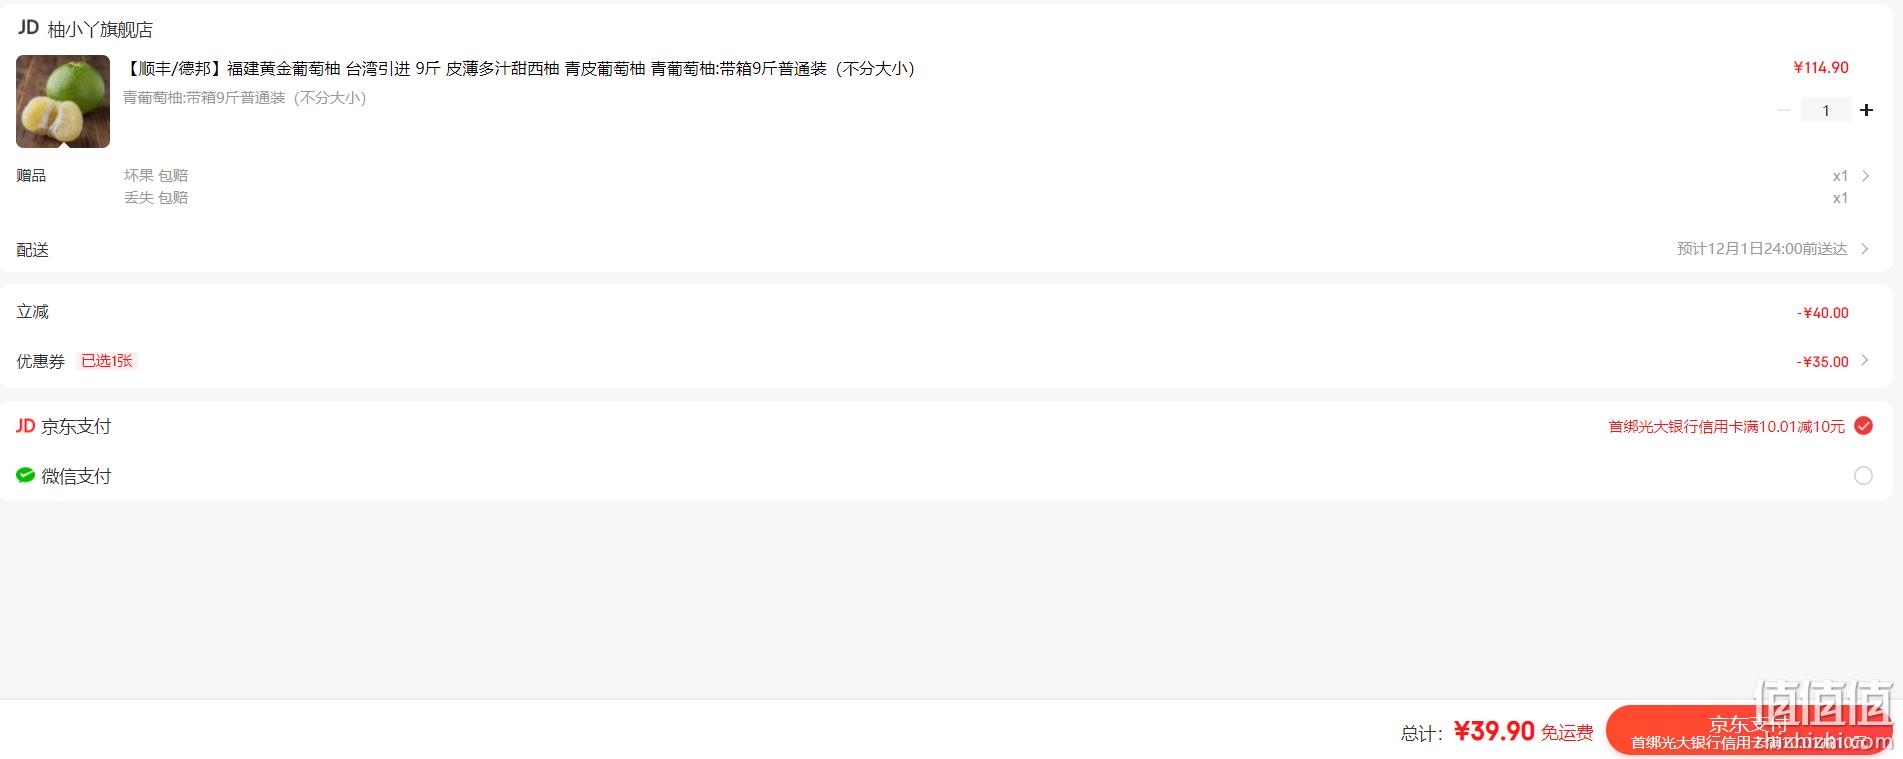
Task: Click the 坏果 包赔 gift item
Action: (156, 175)
